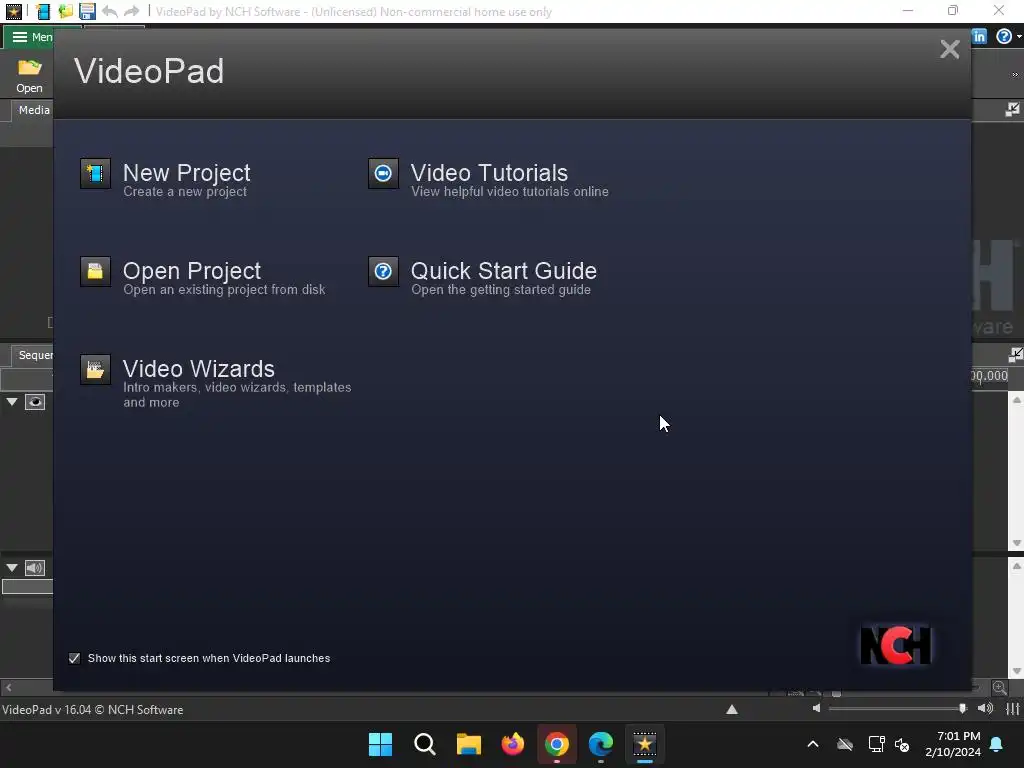The height and width of the screenshot is (768, 1024).
Task: Switch to Microsoft Edge on taskbar
Action: [601, 744]
